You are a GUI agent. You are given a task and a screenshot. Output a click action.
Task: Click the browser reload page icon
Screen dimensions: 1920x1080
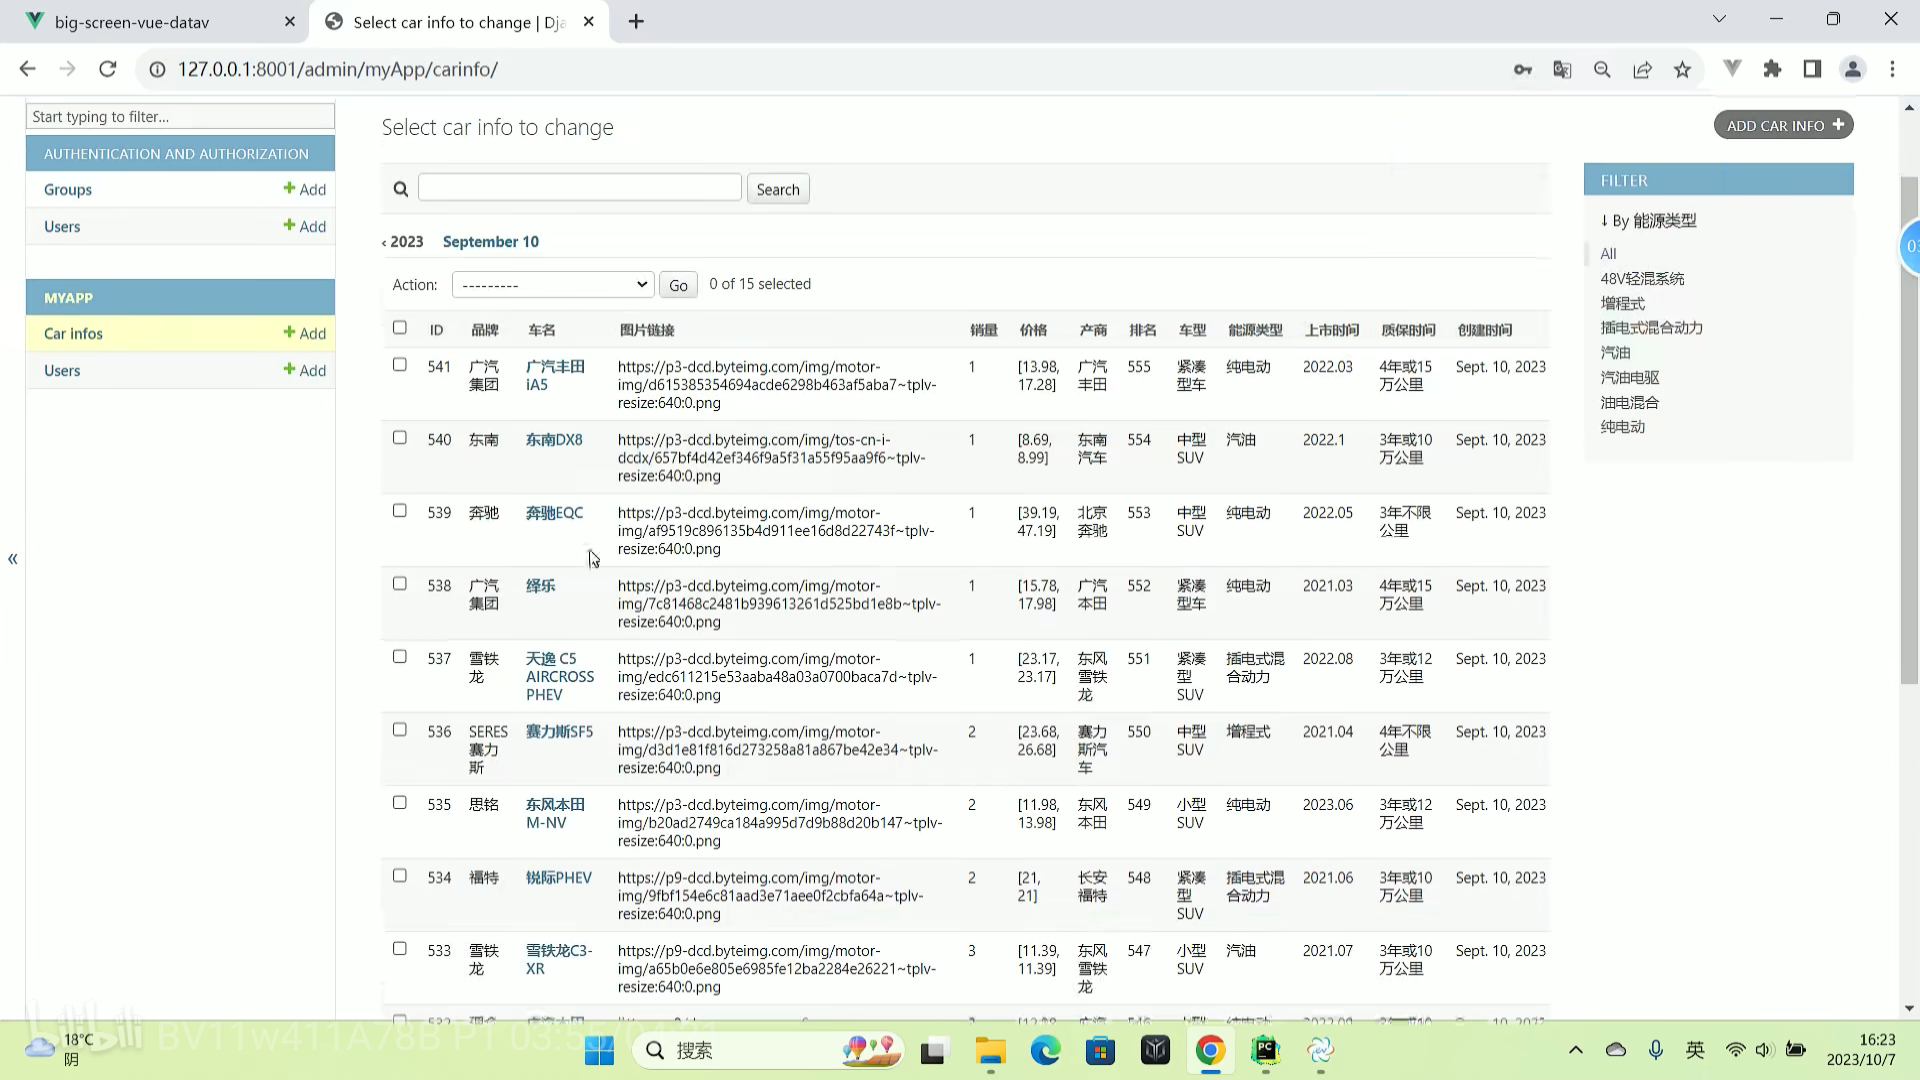coord(108,69)
